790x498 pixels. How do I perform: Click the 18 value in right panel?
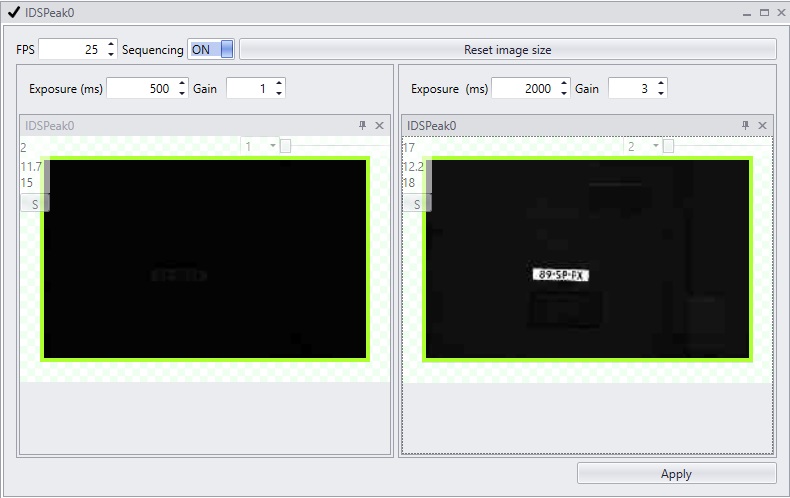(409, 182)
